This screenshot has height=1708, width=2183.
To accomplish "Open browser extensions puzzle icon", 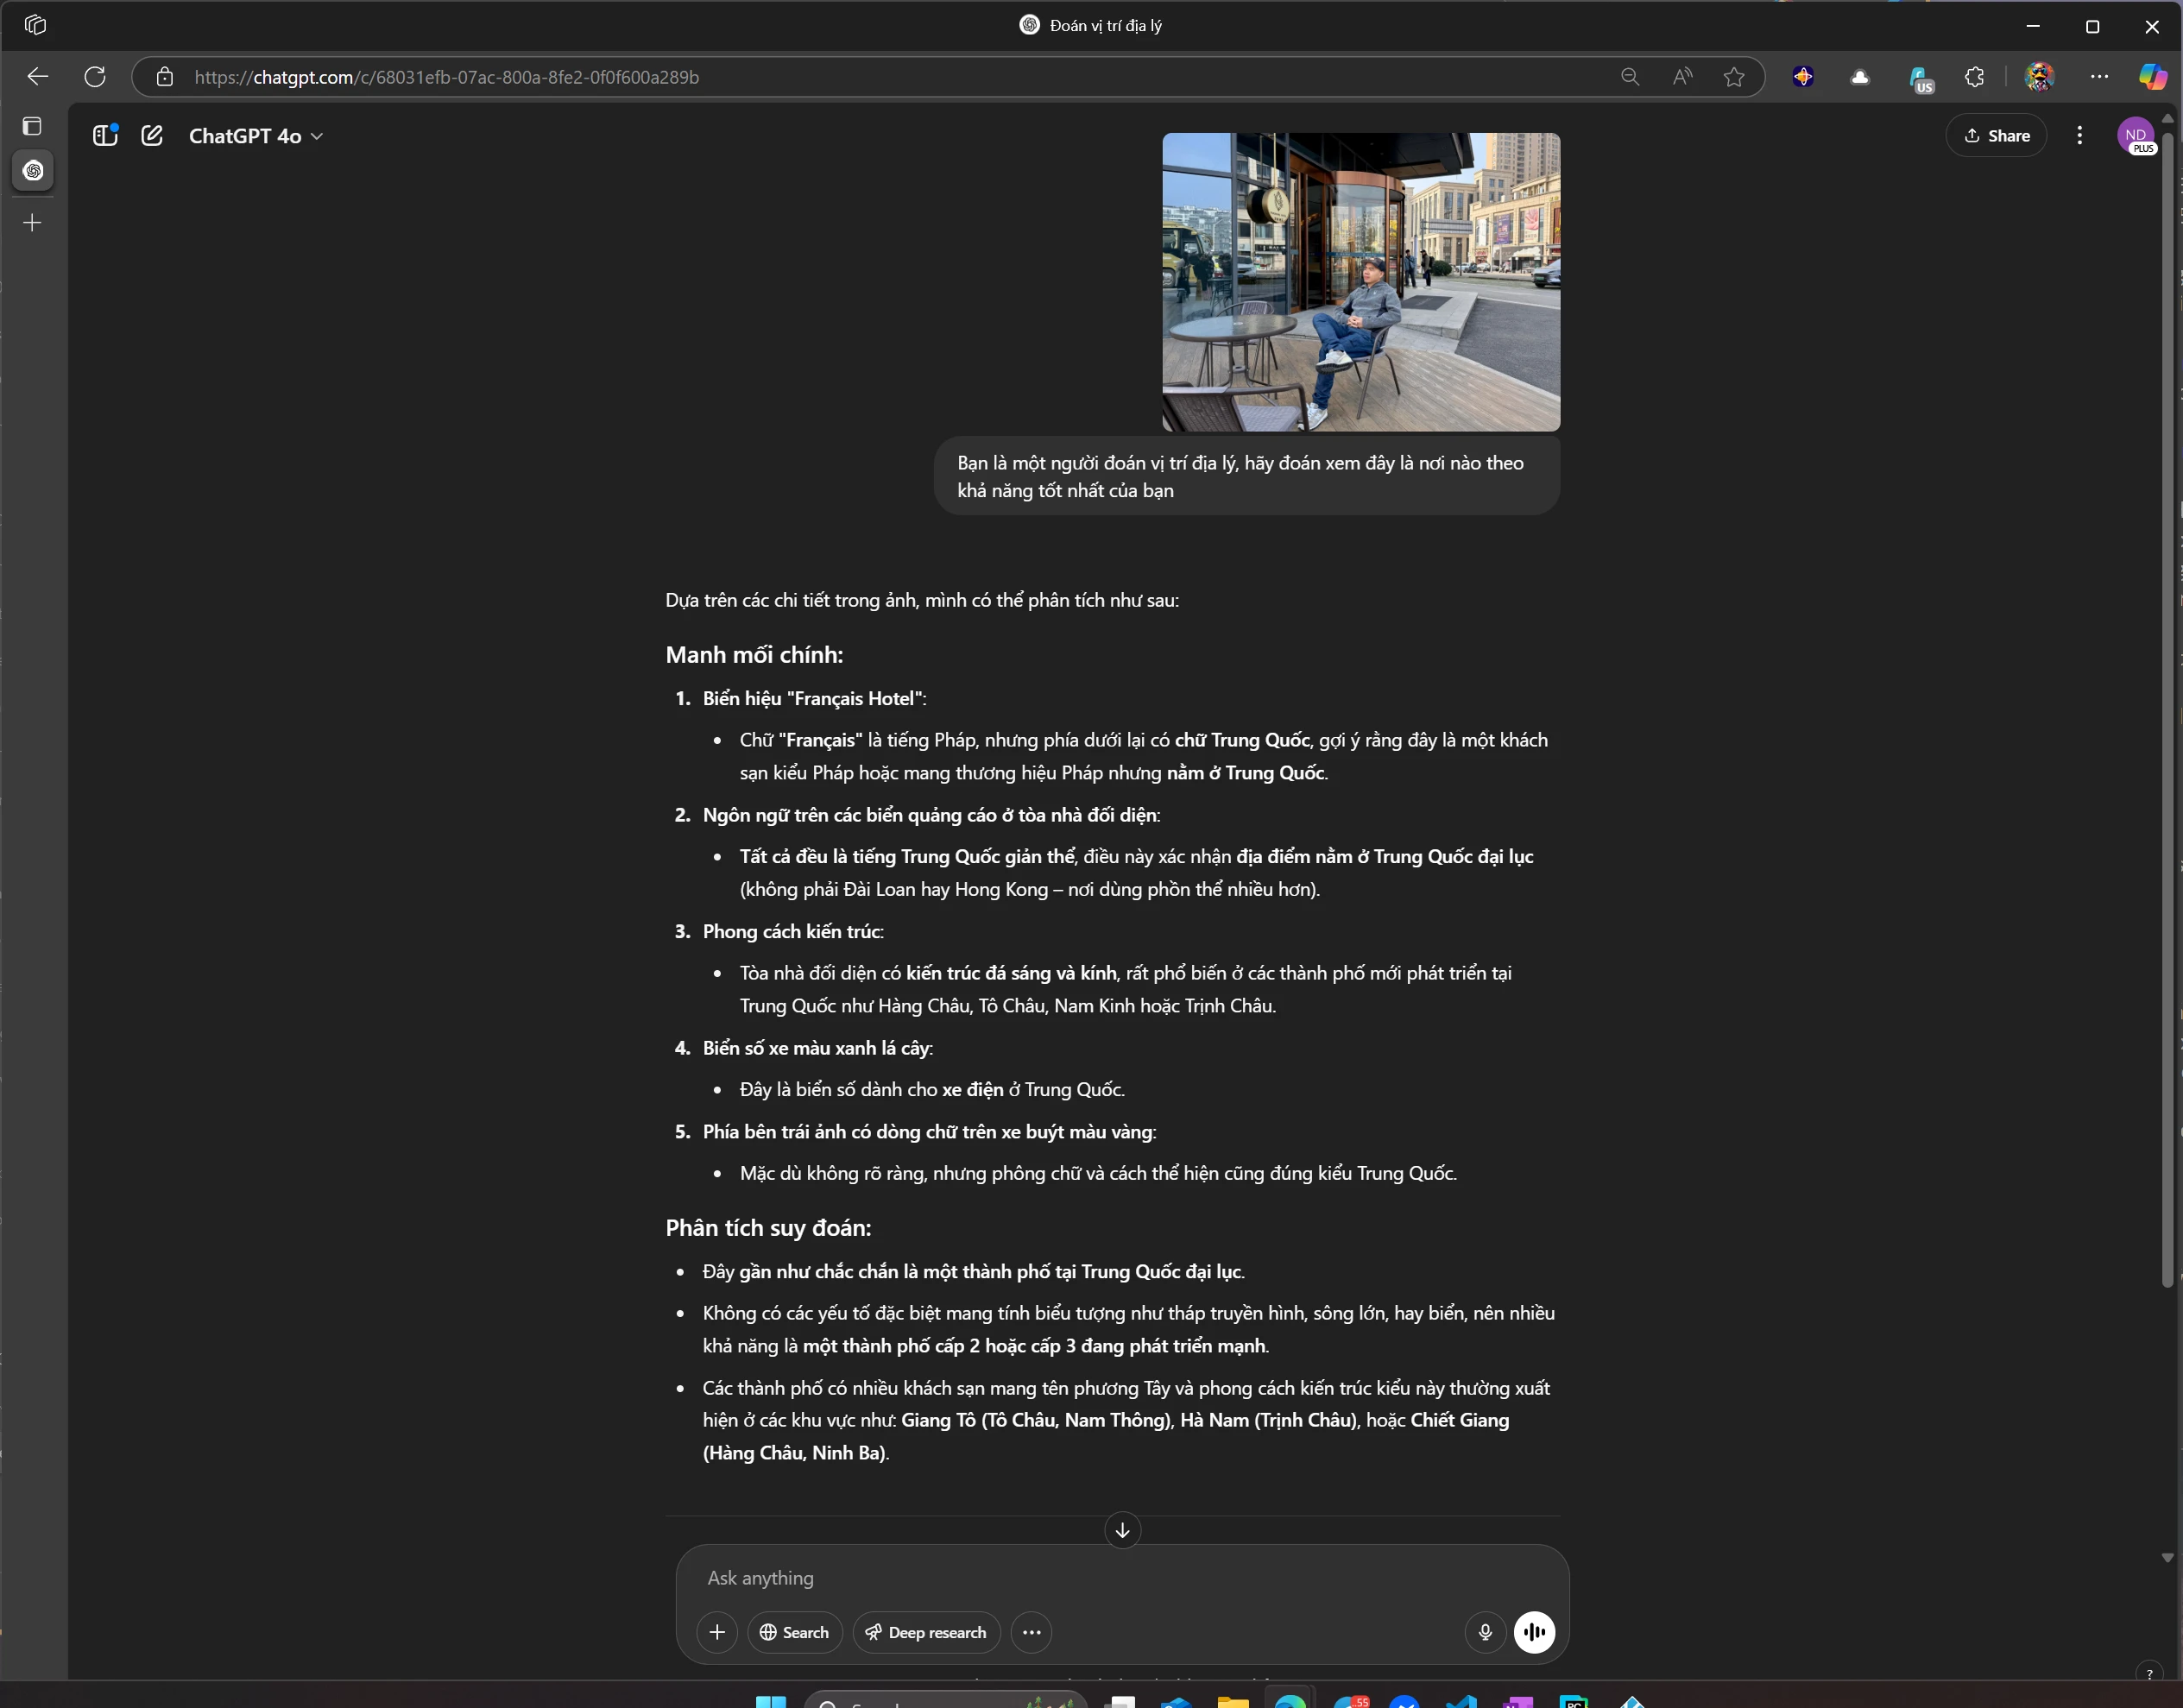I will (1974, 77).
